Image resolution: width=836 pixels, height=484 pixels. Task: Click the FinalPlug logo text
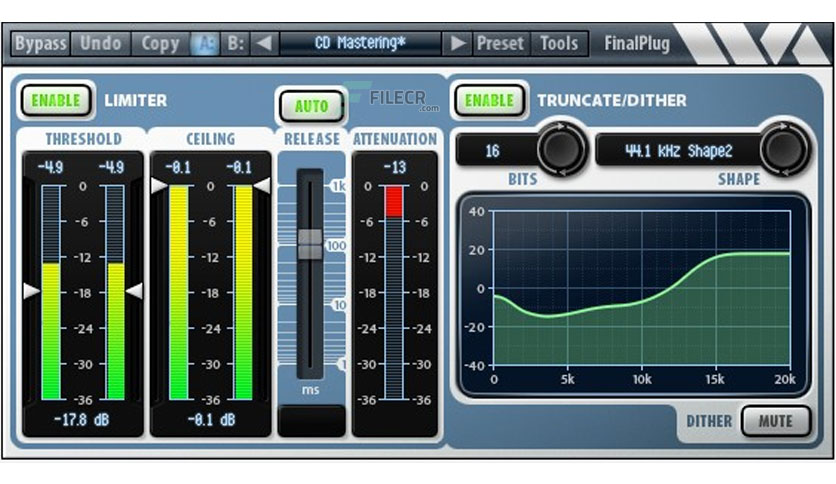point(637,43)
